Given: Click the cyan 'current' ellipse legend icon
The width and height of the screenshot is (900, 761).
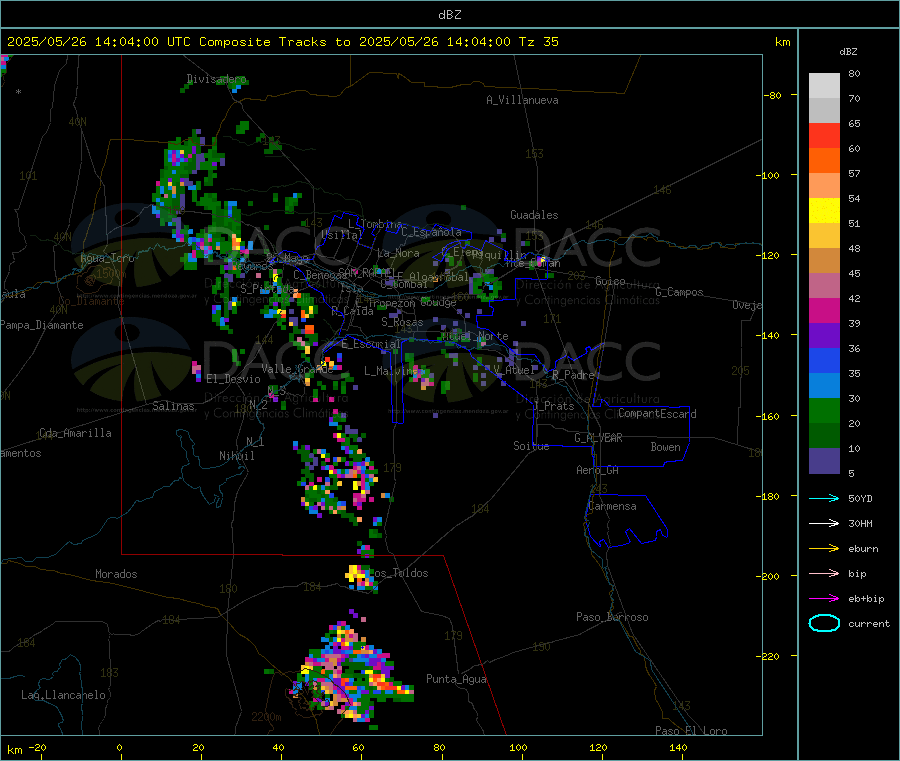Looking at the screenshot, I should [824, 623].
